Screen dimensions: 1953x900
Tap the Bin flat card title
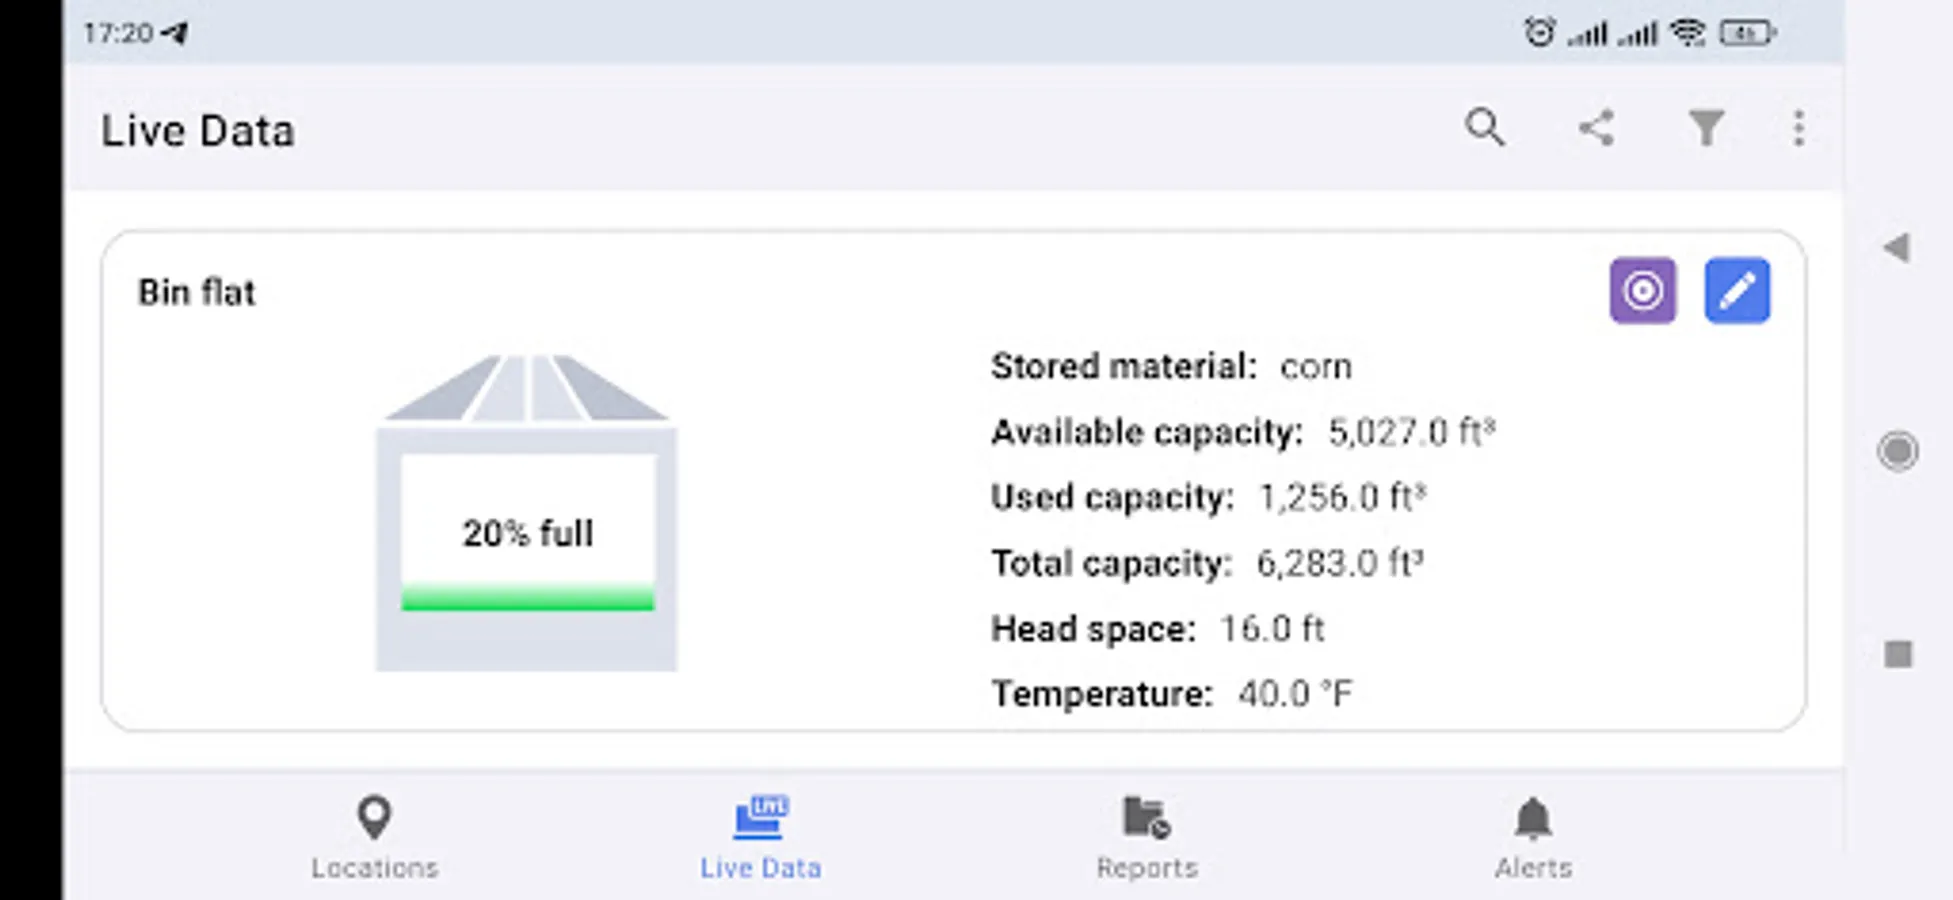(197, 293)
